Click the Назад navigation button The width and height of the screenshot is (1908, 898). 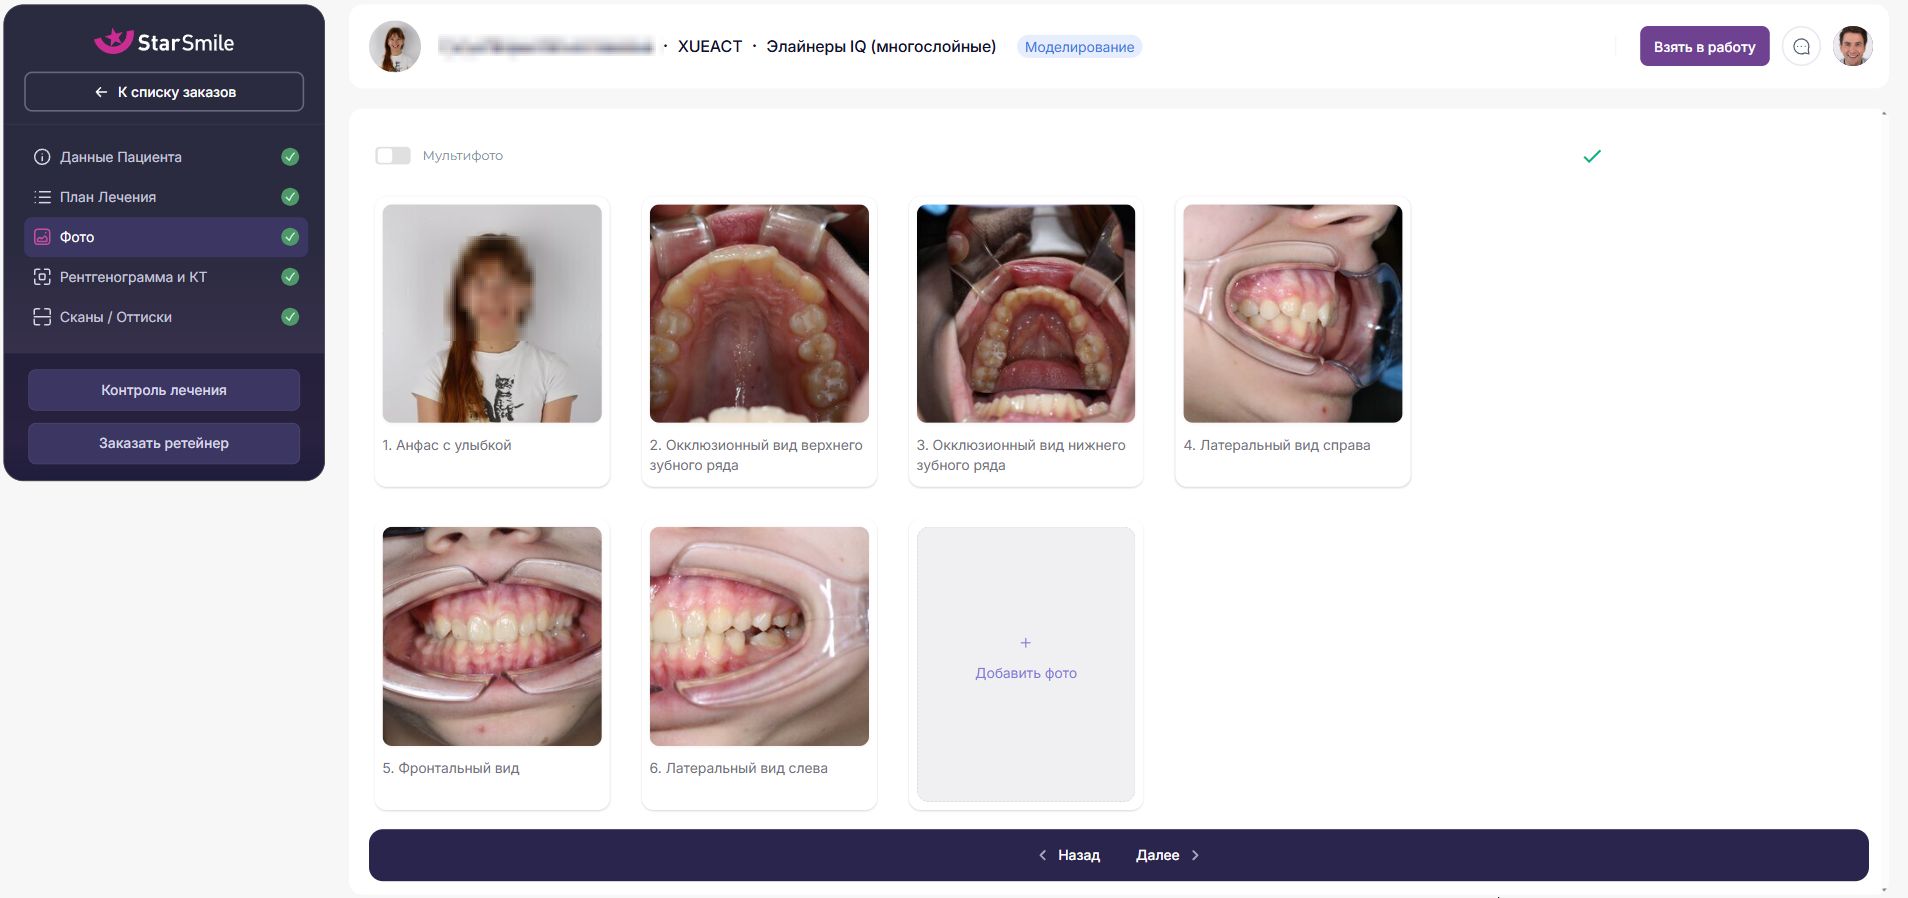(1069, 855)
